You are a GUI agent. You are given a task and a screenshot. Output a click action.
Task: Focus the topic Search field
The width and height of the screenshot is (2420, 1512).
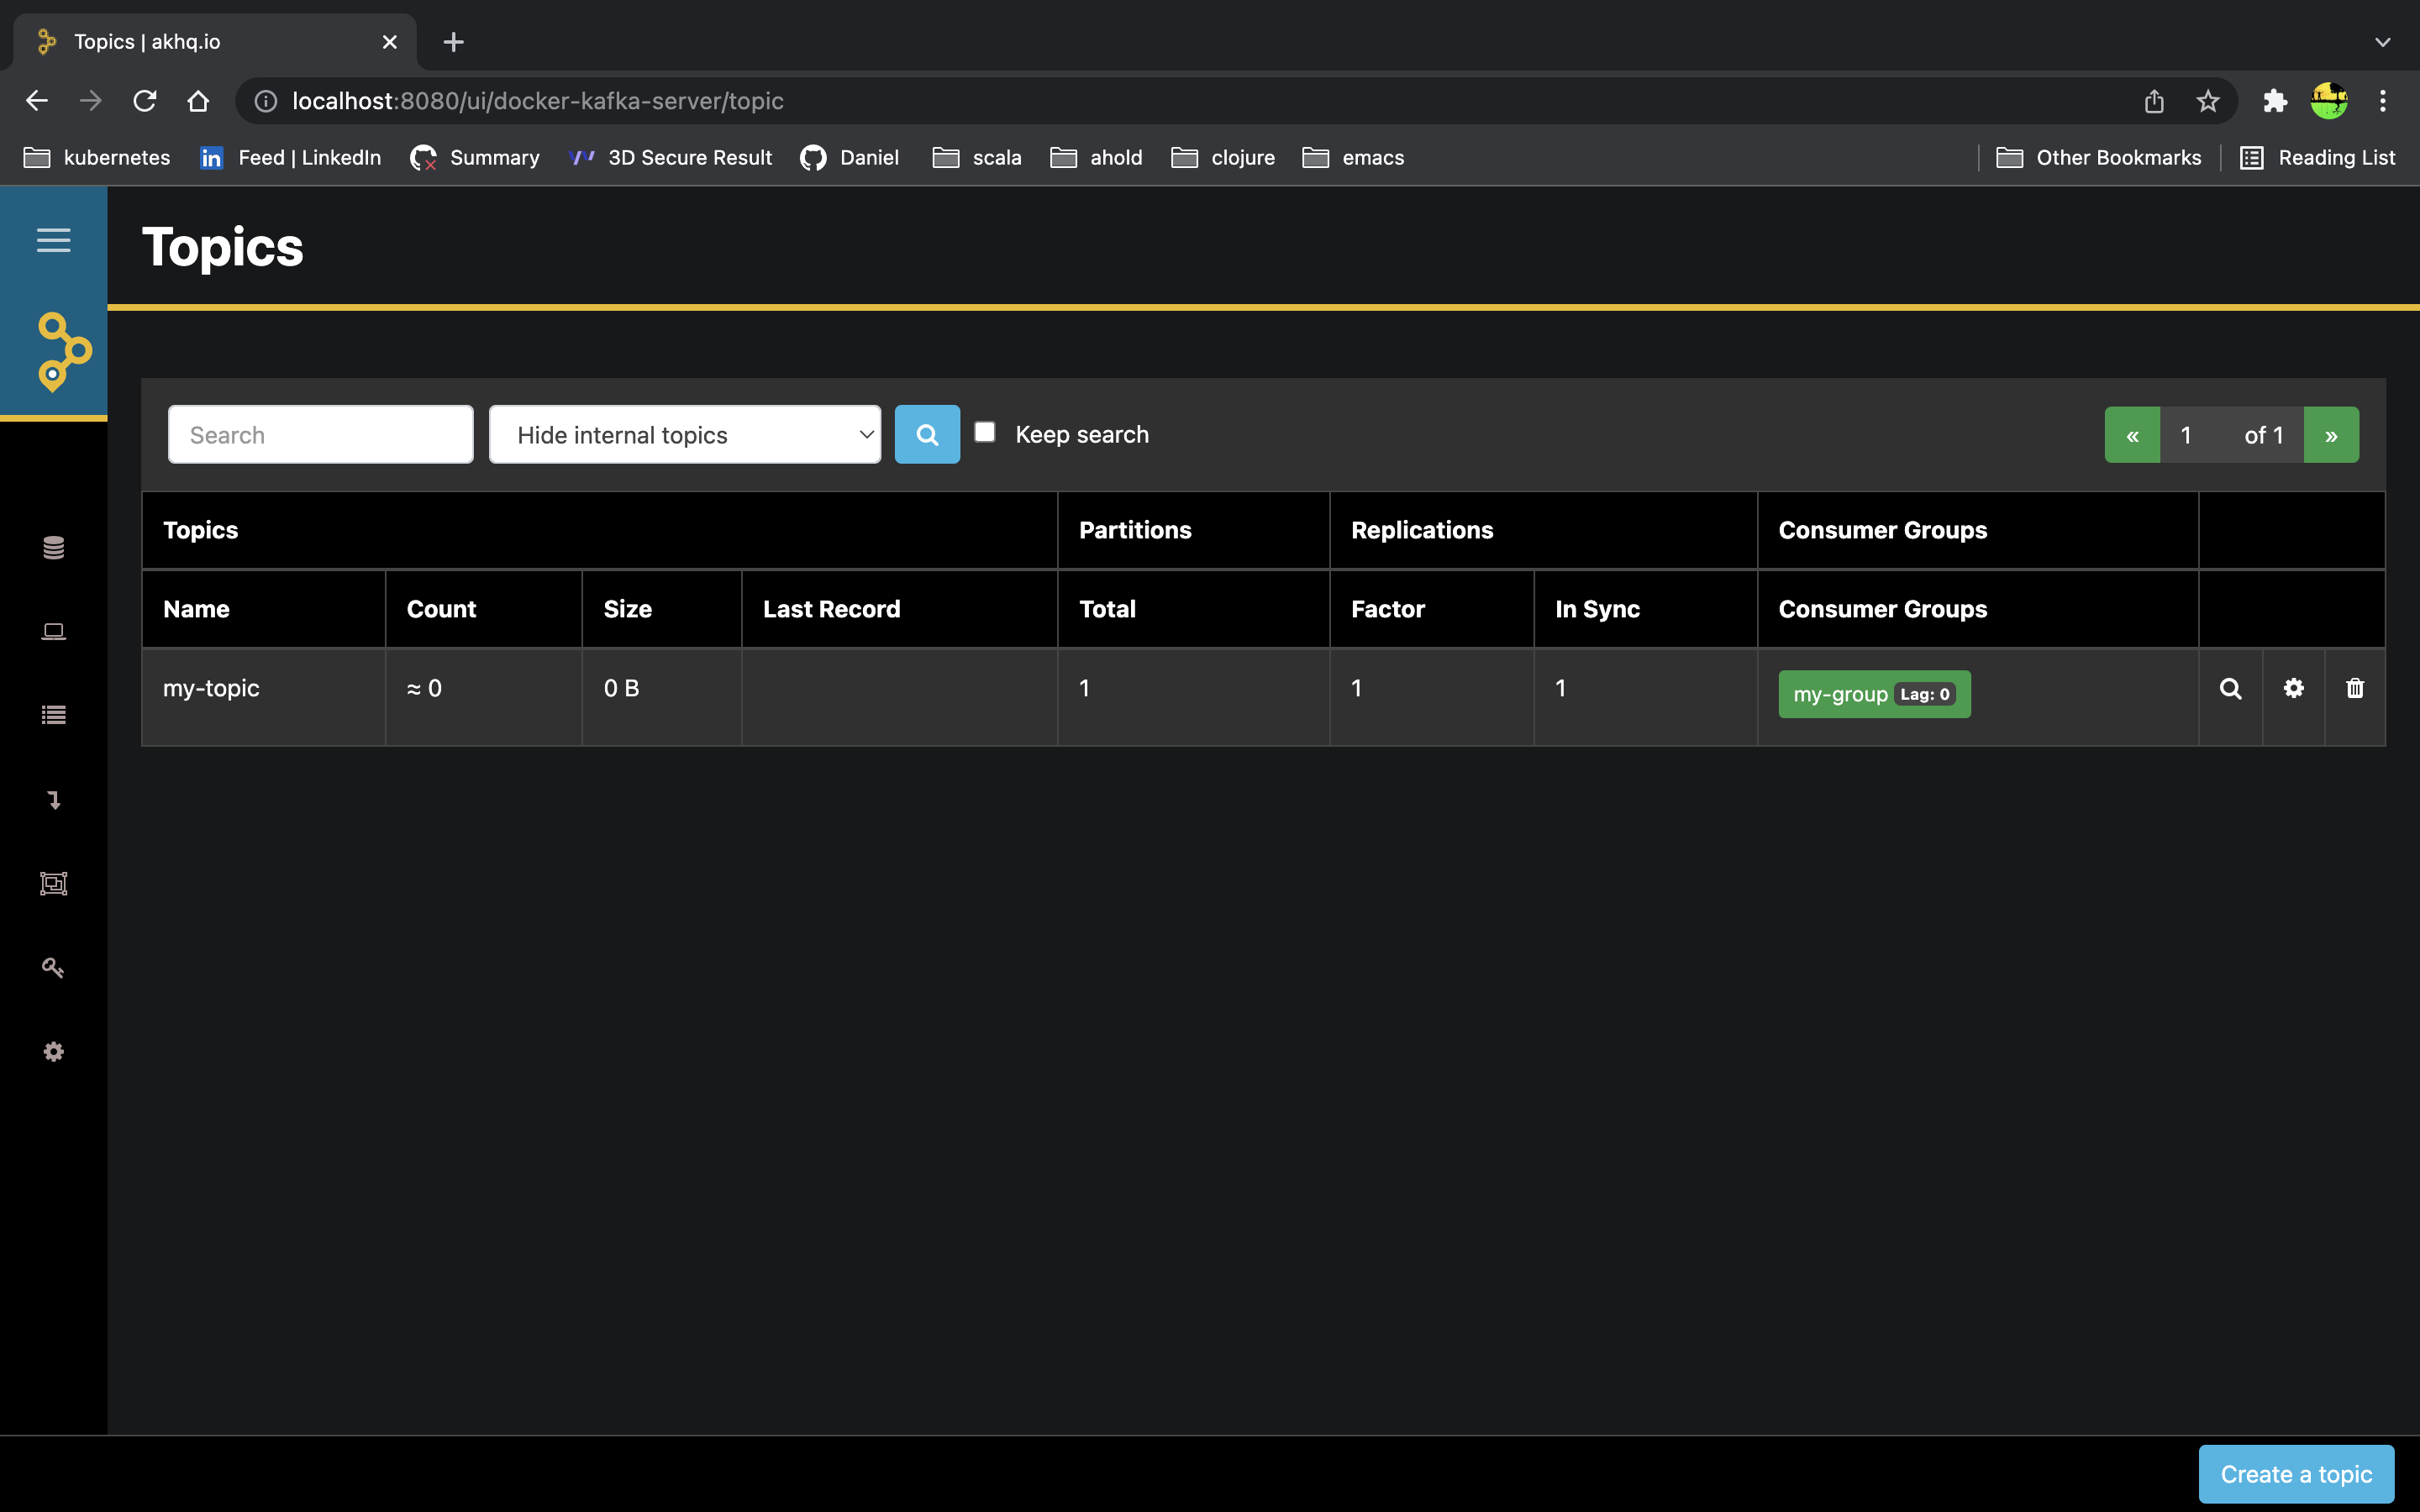tap(320, 435)
